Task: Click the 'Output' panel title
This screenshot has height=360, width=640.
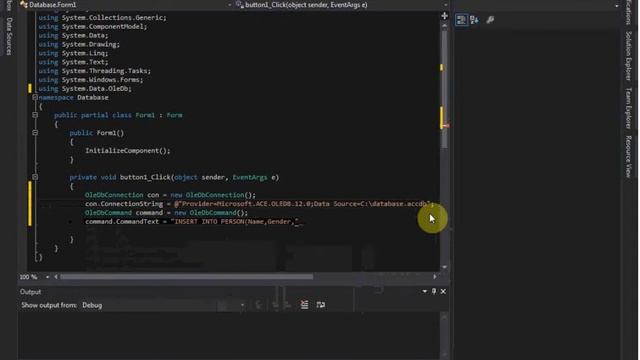Action: click(31, 292)
